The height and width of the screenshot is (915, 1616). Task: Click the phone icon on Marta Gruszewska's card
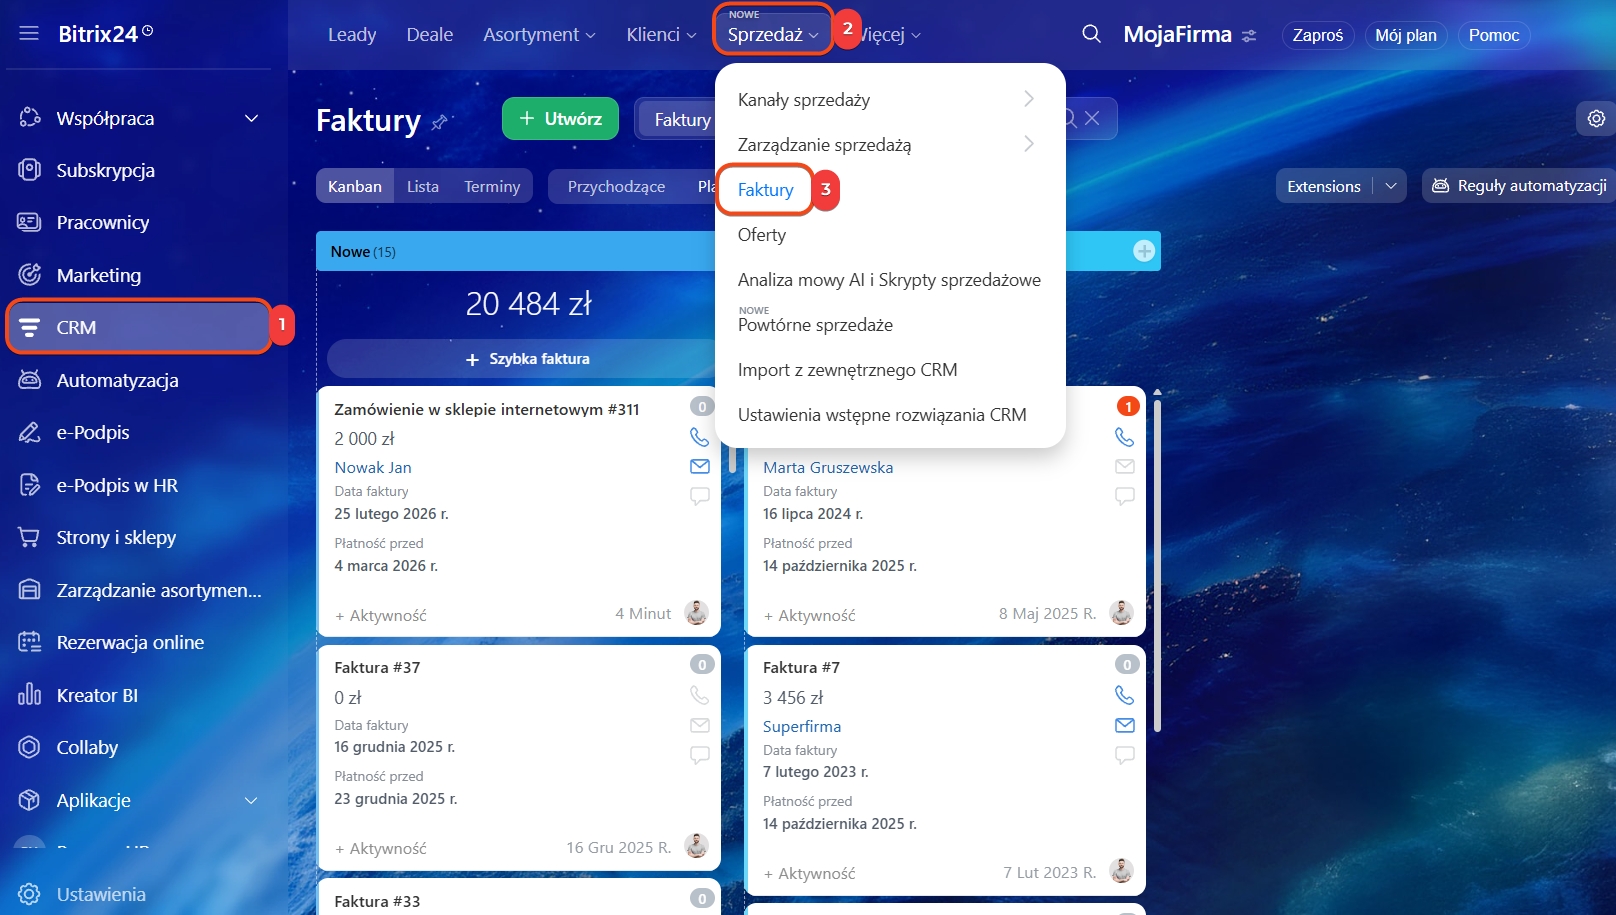(x=1125, y=437)
